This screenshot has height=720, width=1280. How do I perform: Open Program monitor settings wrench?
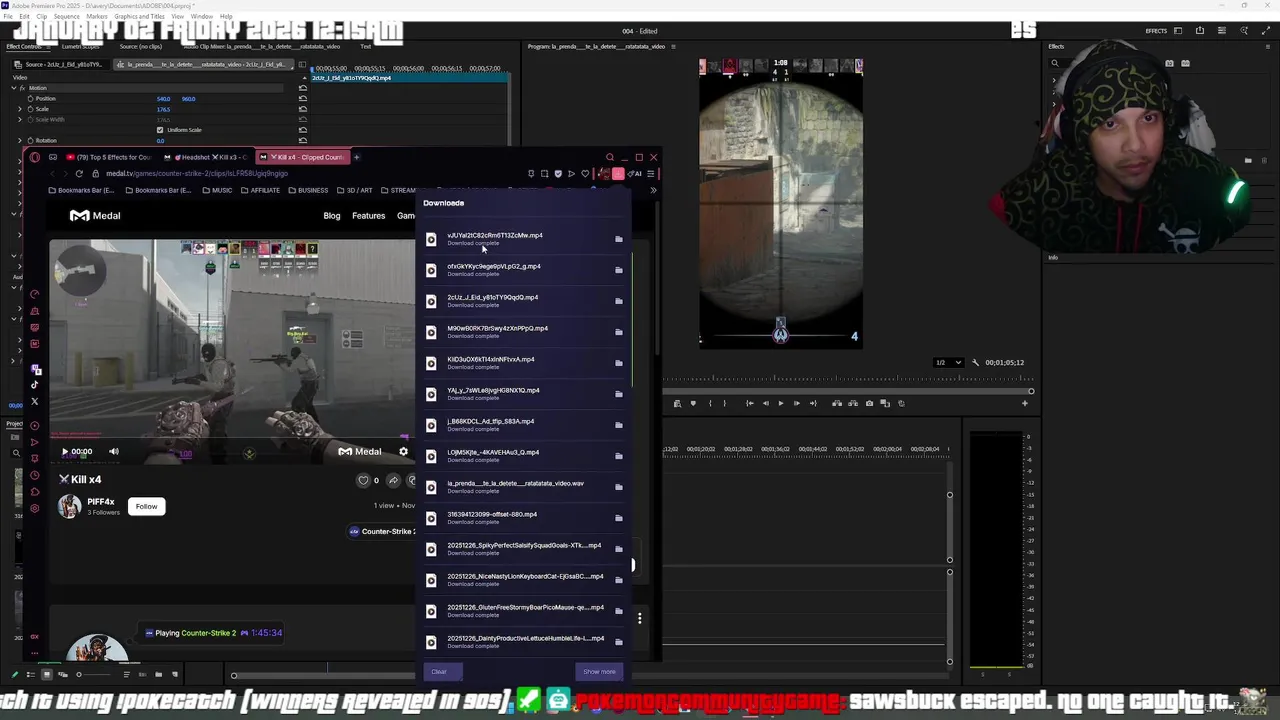coord(976,362)
